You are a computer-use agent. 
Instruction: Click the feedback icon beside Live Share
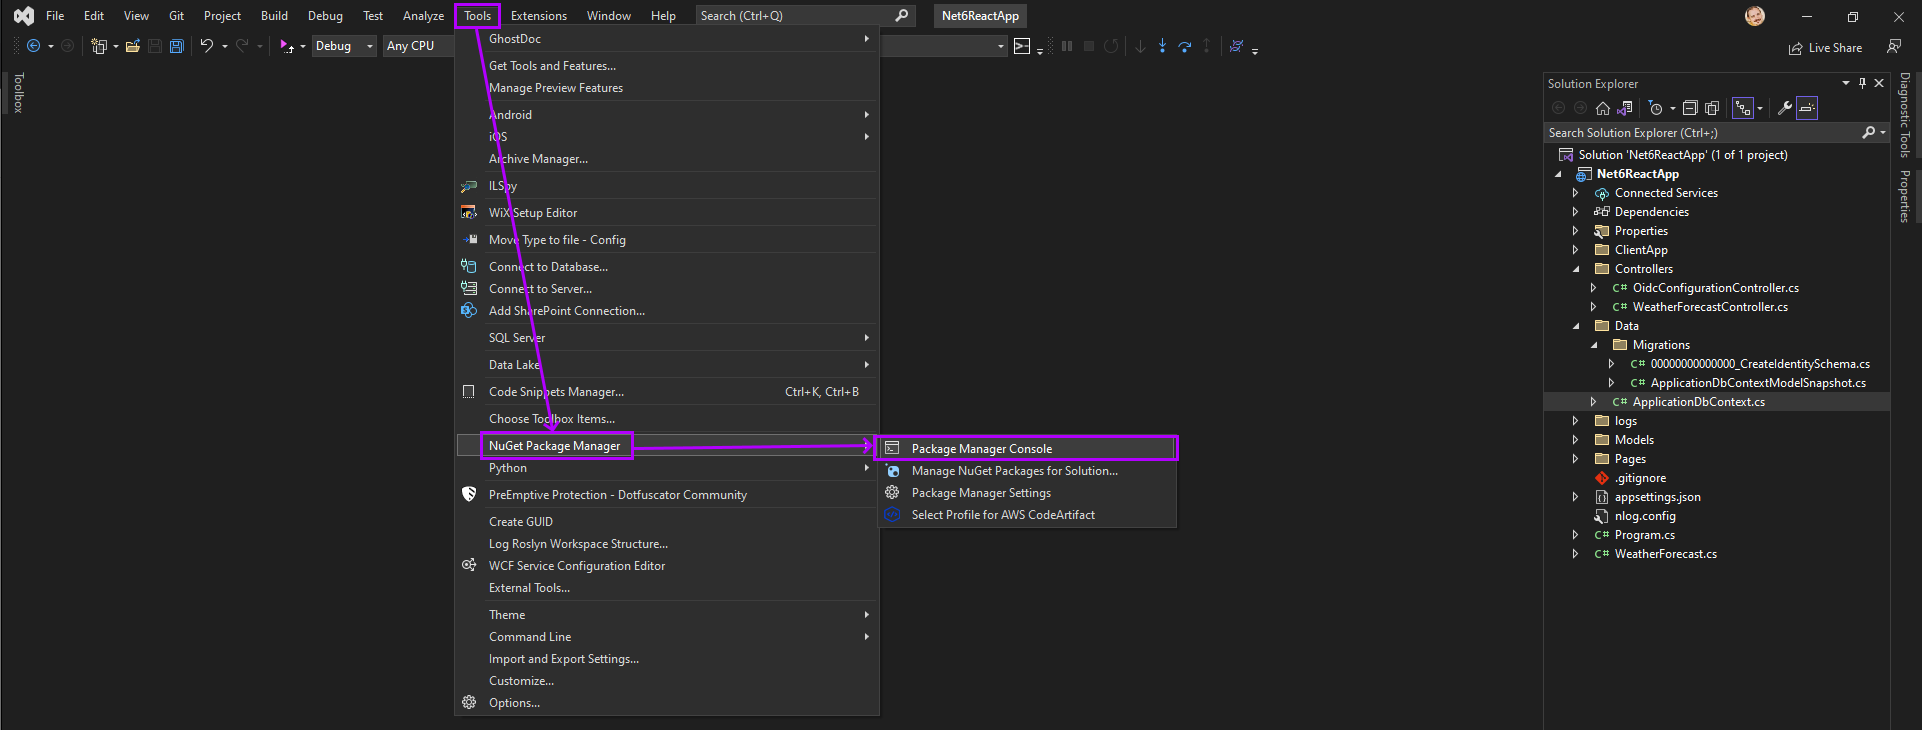coord(1893,47)
